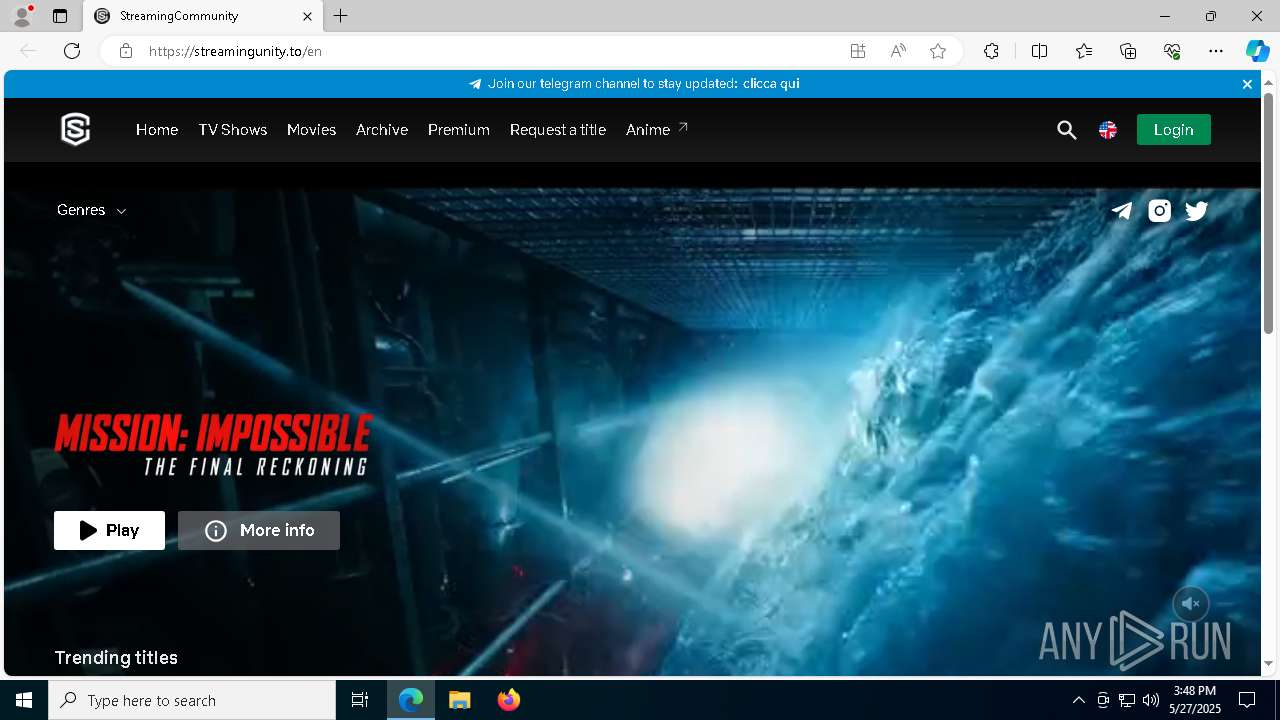The height and width of the screenshot is (720, 1280).
Task: Add this page to favorites star
Action: [938, 51]
